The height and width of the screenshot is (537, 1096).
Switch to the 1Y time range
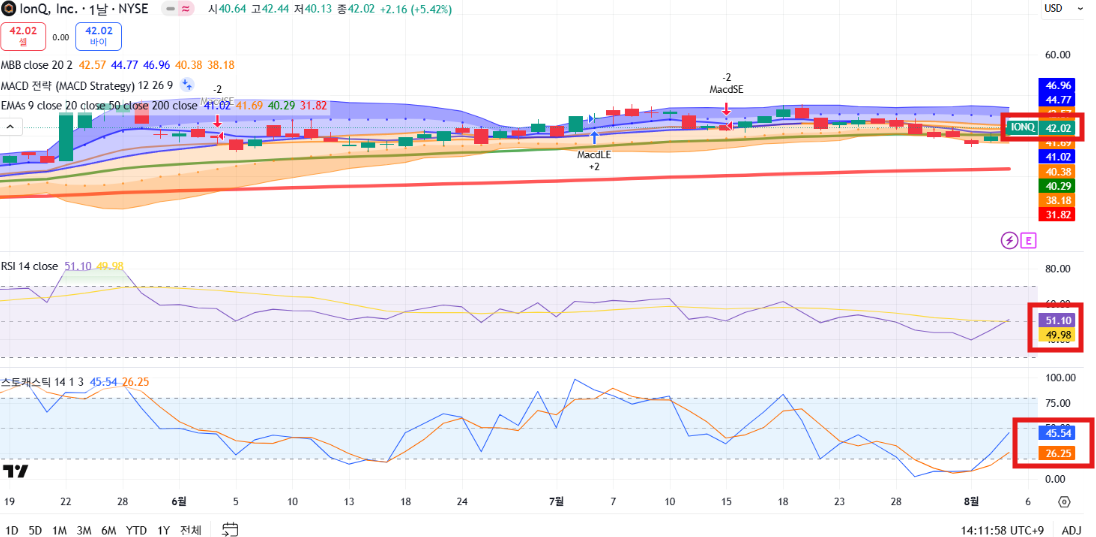tap(164, 530)
